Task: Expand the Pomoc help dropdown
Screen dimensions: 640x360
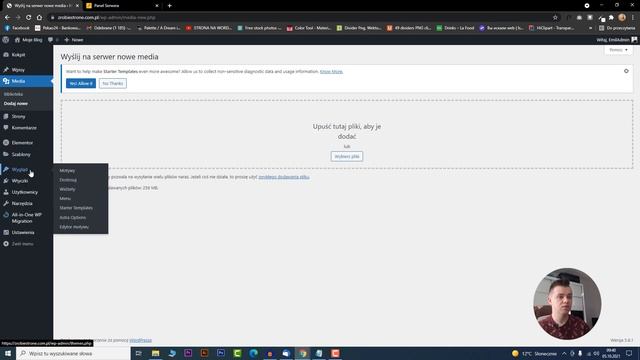Action: click(618, 50)
